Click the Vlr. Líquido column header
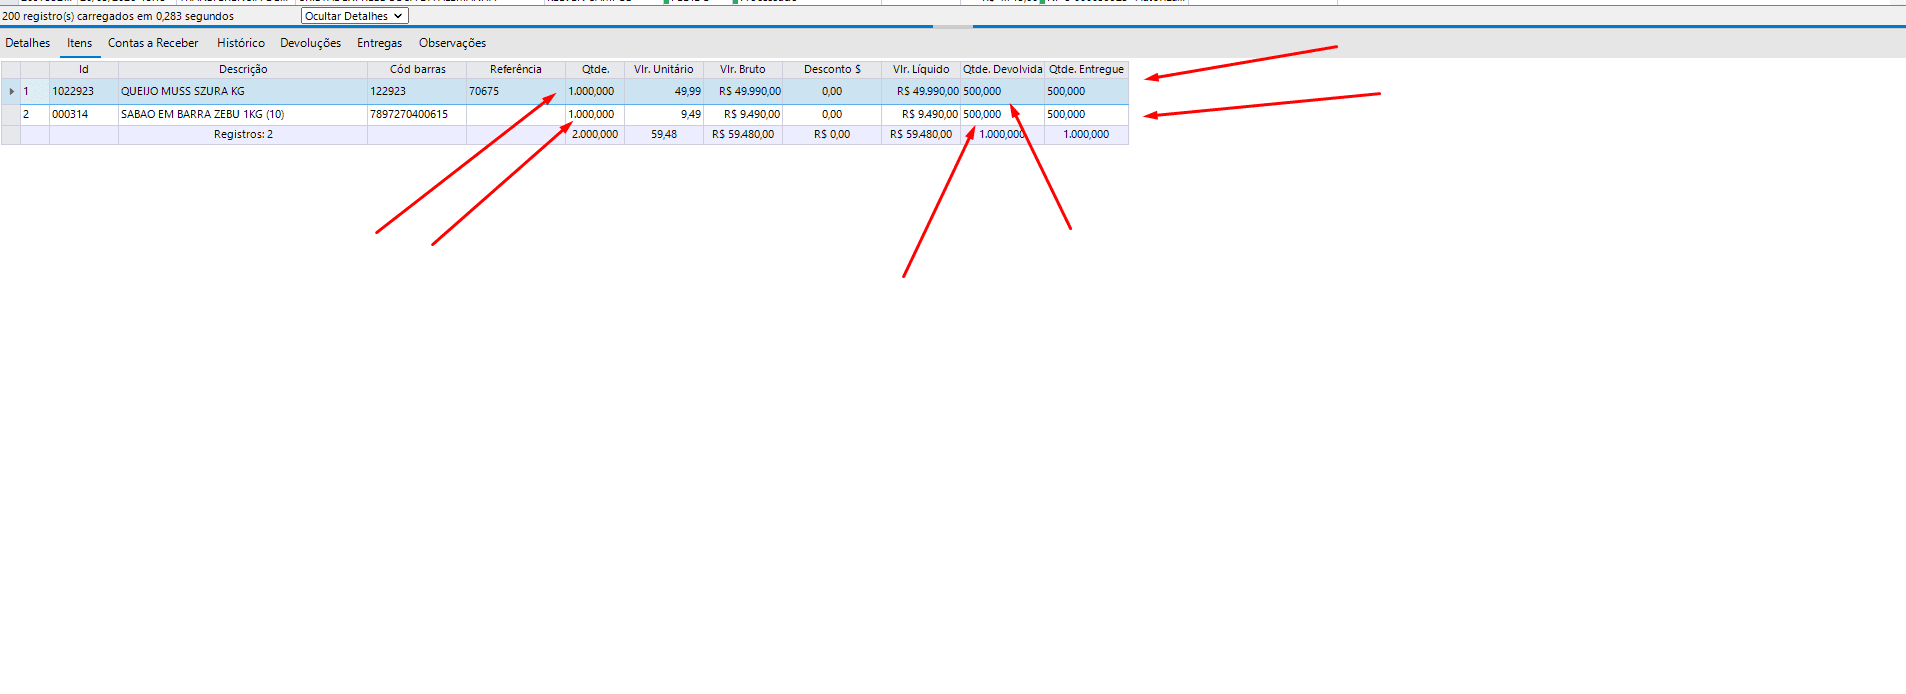This screenshot has height=694, width=1906. point(921,69)
